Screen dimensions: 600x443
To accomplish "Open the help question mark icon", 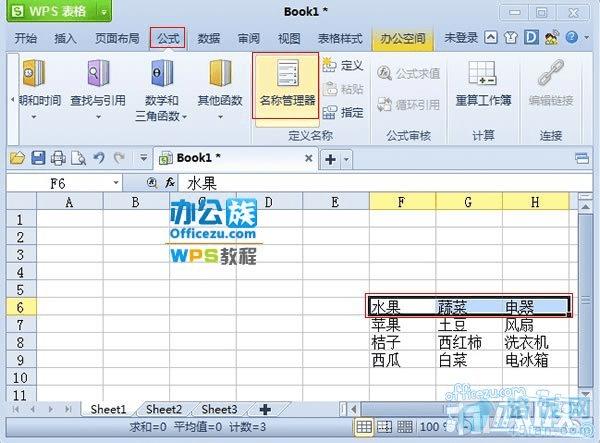I will 571,37.
